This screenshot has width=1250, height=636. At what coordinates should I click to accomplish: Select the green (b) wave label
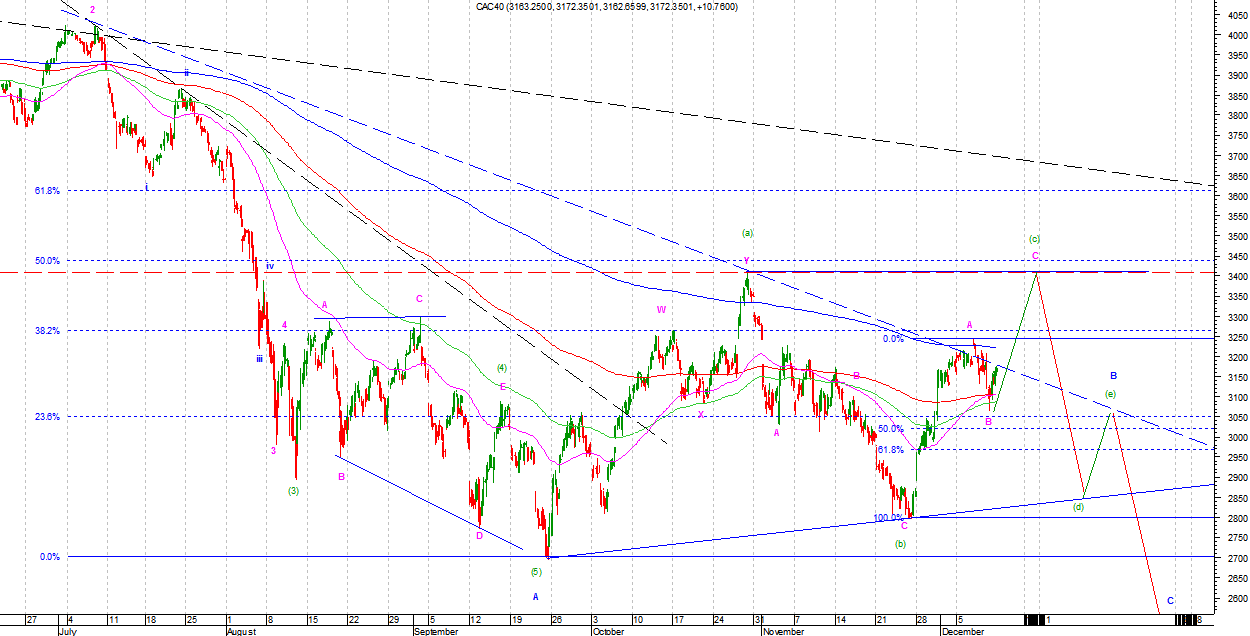pos(900,544)
